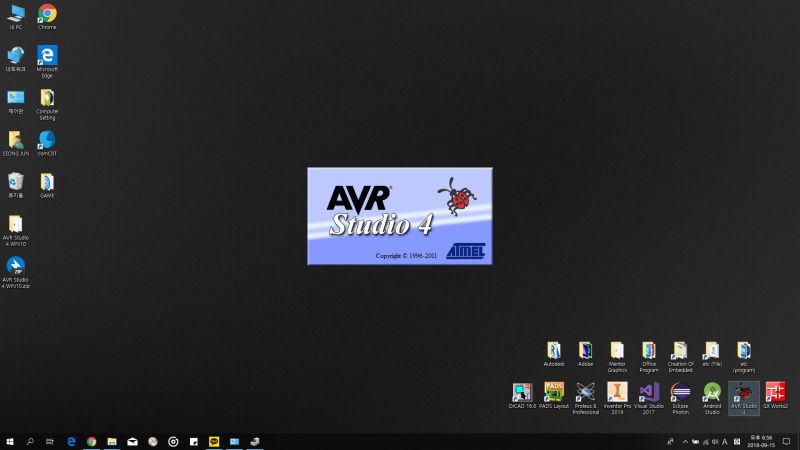Select the Adobe folder
Screen dimensions: 800x450
pos(585,354)
